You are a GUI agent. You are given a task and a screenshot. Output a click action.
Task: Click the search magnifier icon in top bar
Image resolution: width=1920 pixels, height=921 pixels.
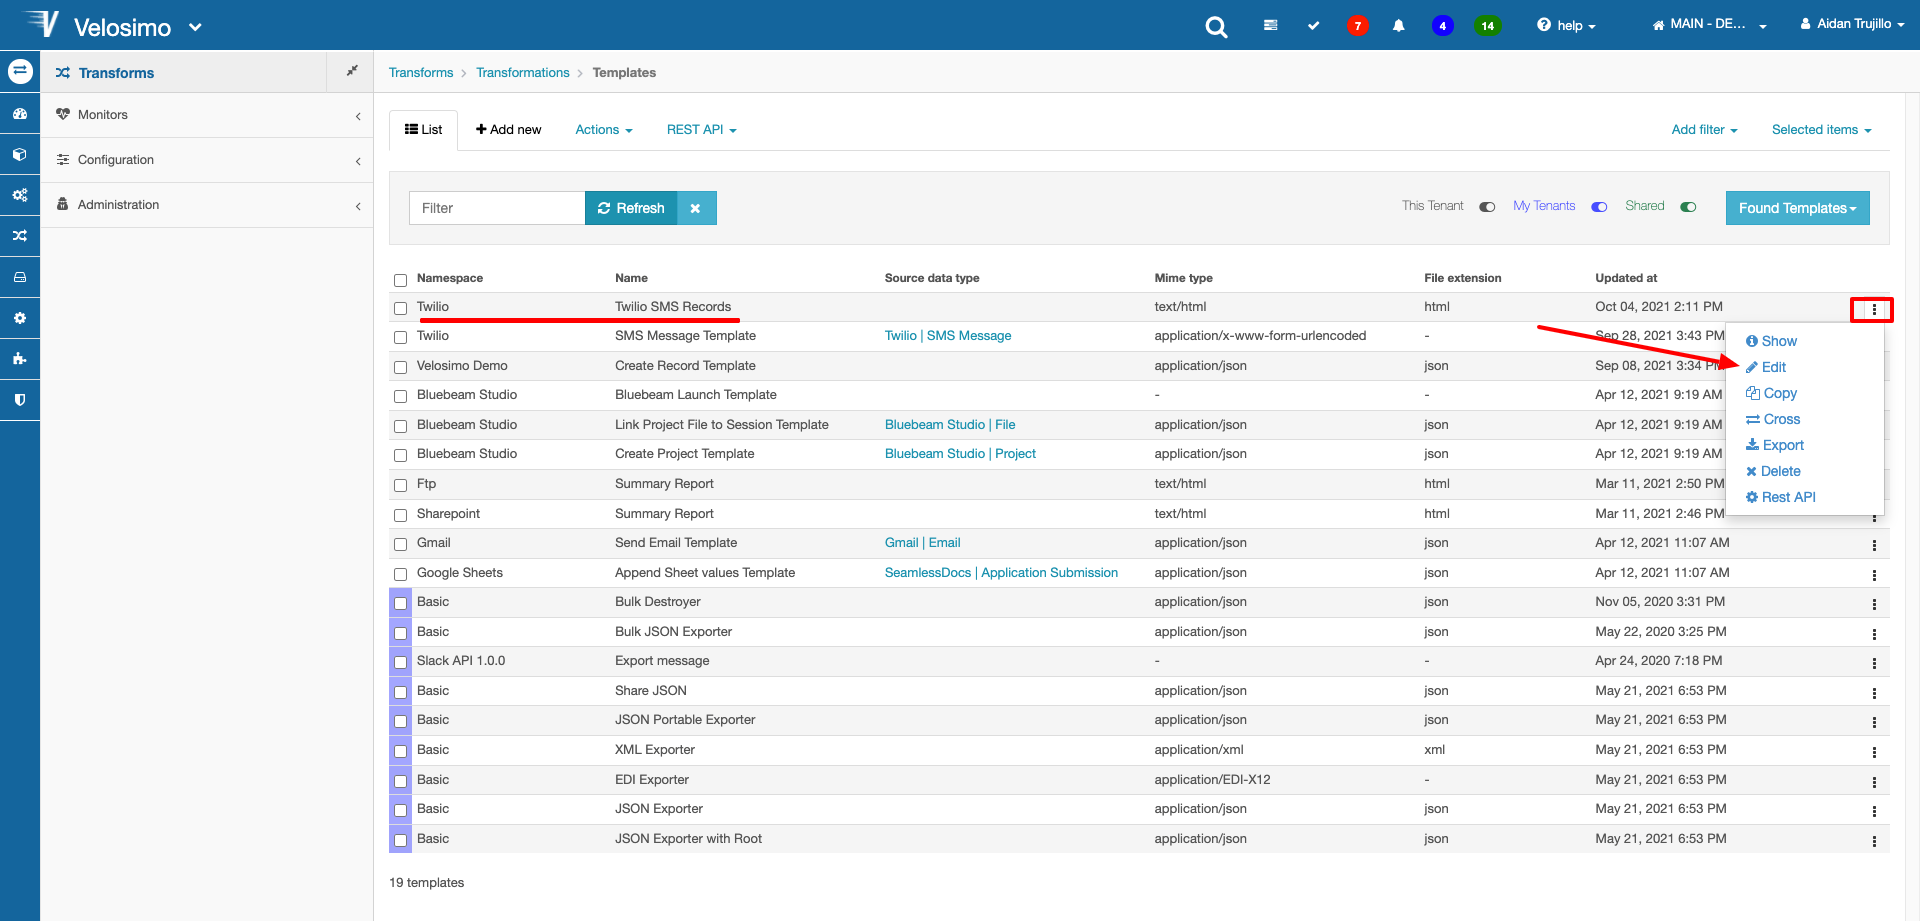(x=1216, y=26)
